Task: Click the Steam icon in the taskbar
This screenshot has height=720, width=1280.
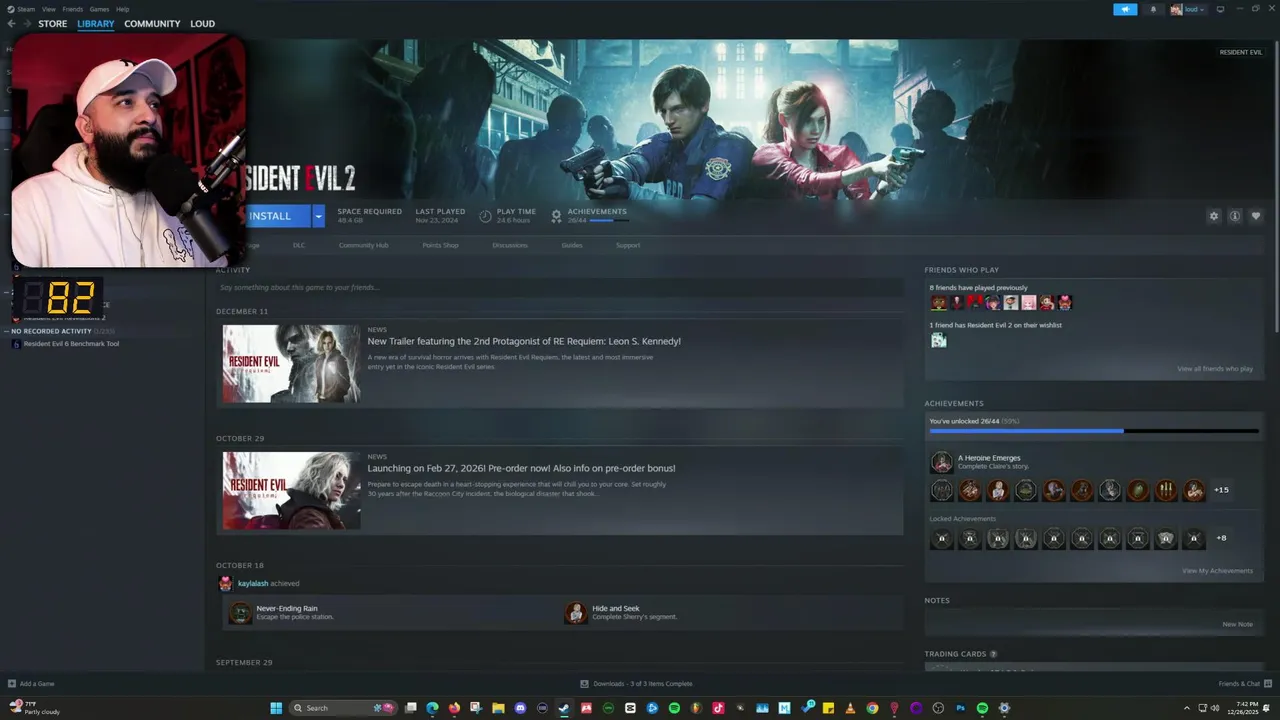Action: (564, 708)
